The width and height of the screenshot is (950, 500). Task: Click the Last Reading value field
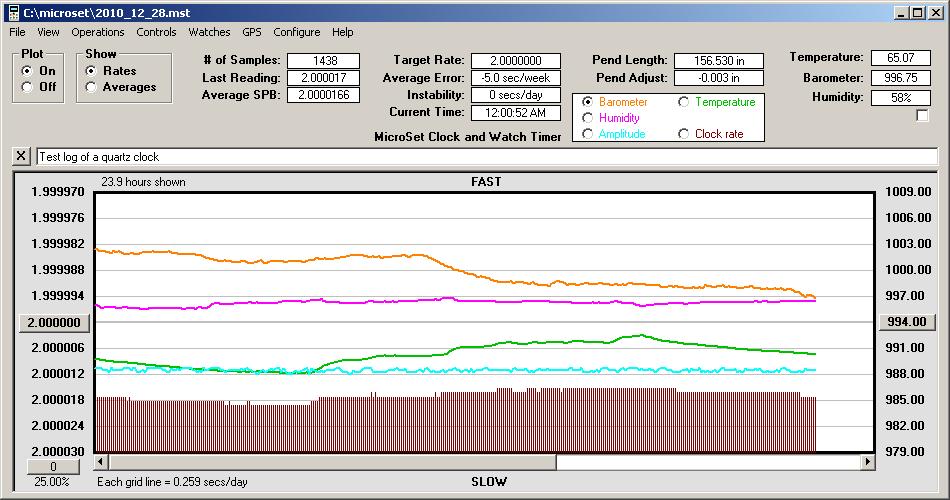coord(324,78)
